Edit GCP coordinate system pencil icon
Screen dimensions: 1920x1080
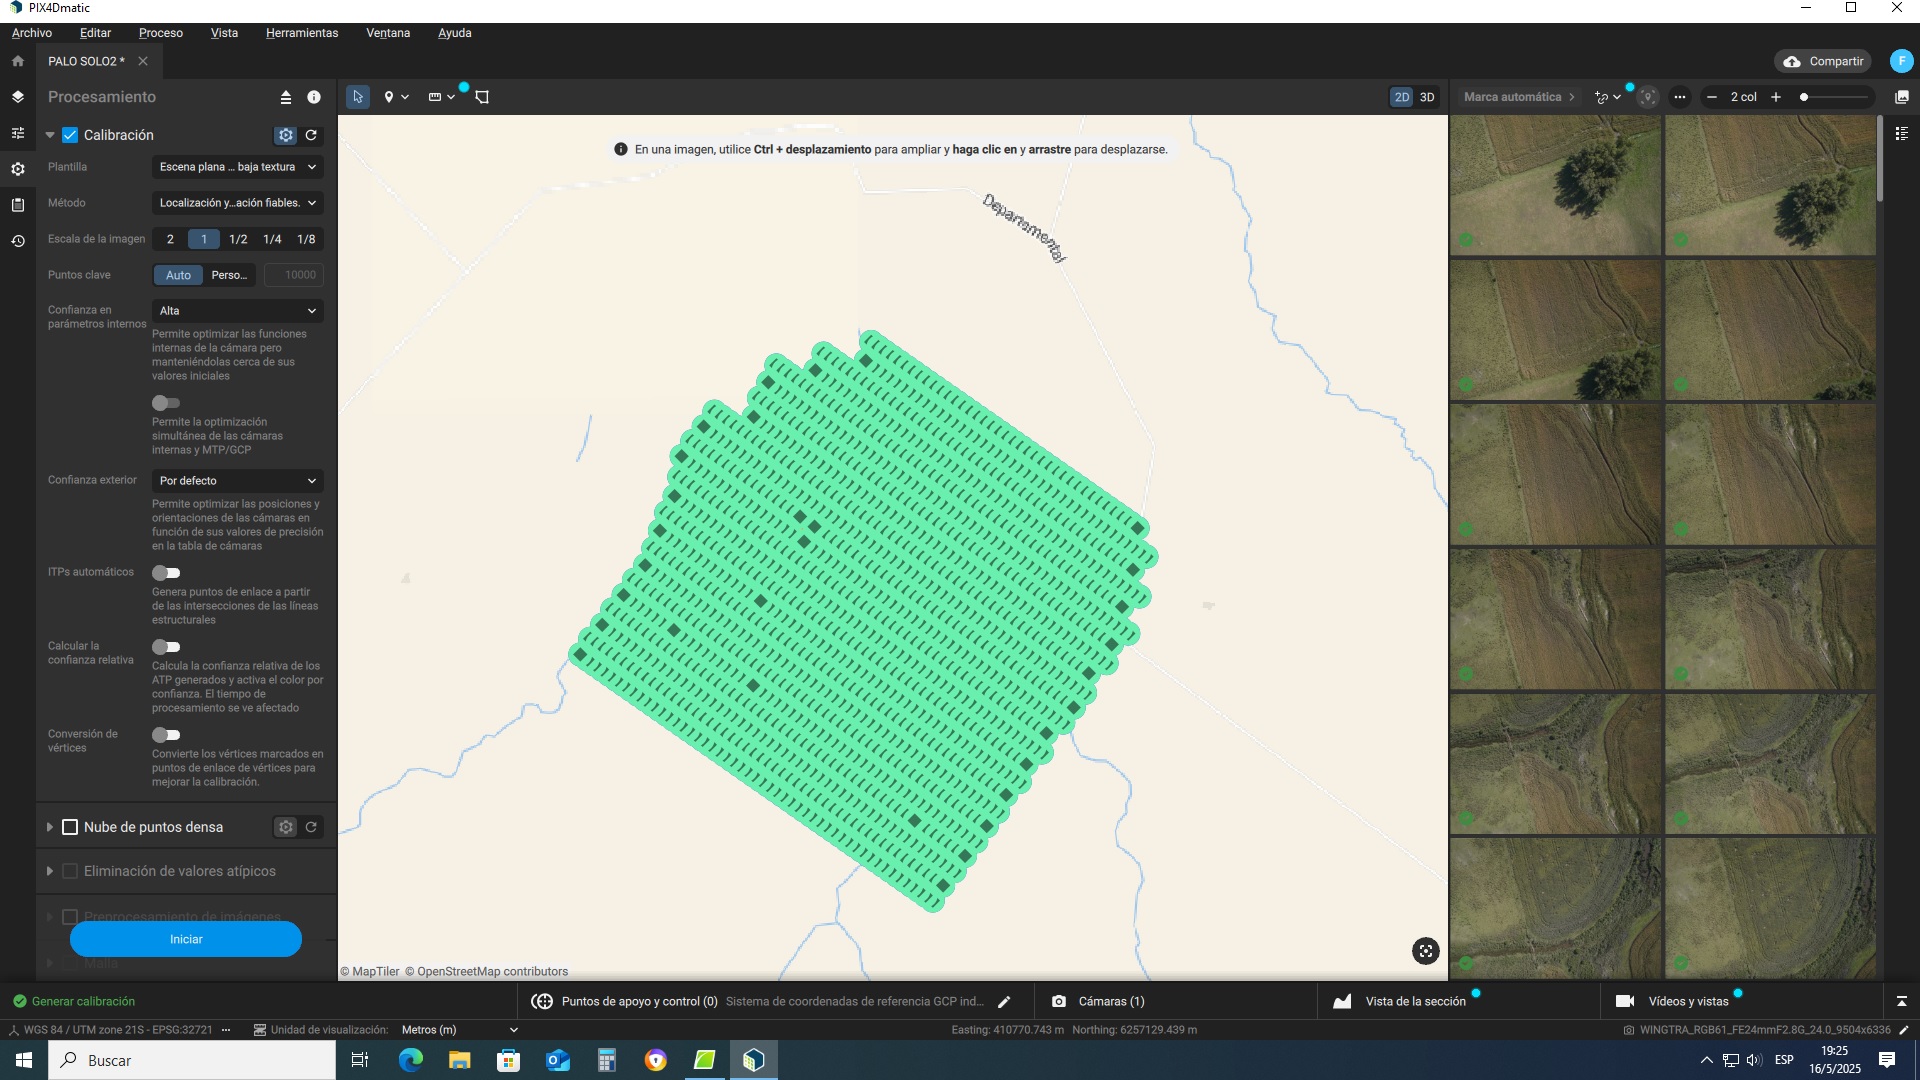[x=1004, y=1001]
